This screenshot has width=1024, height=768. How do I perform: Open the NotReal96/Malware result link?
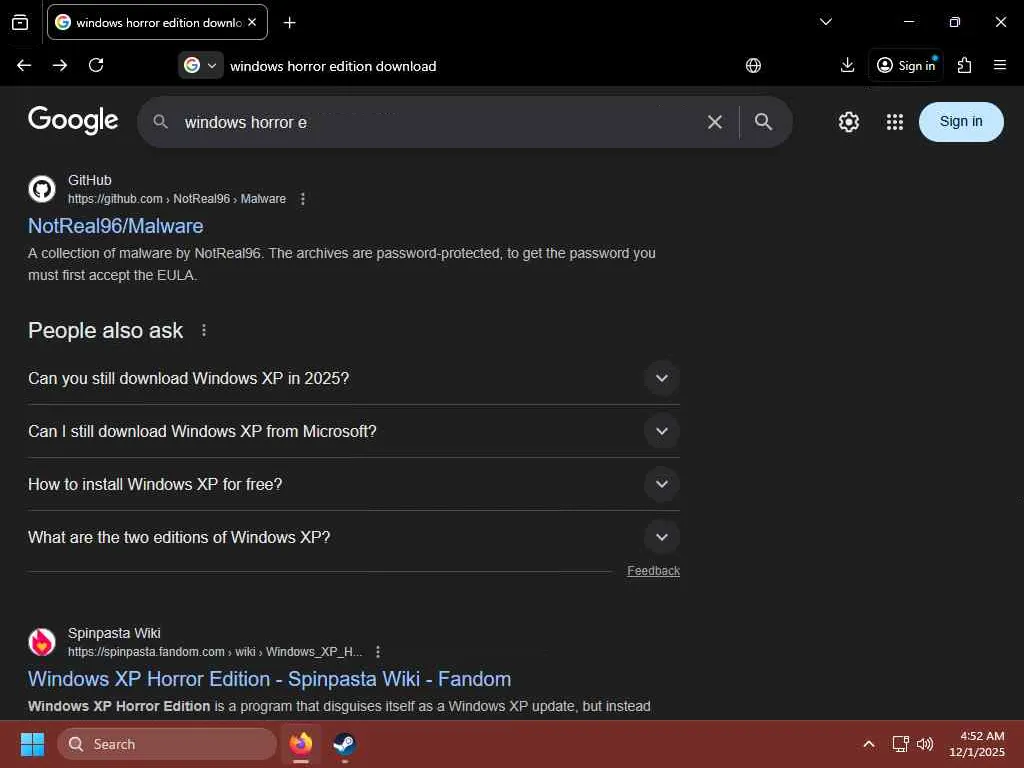point(116,226)
